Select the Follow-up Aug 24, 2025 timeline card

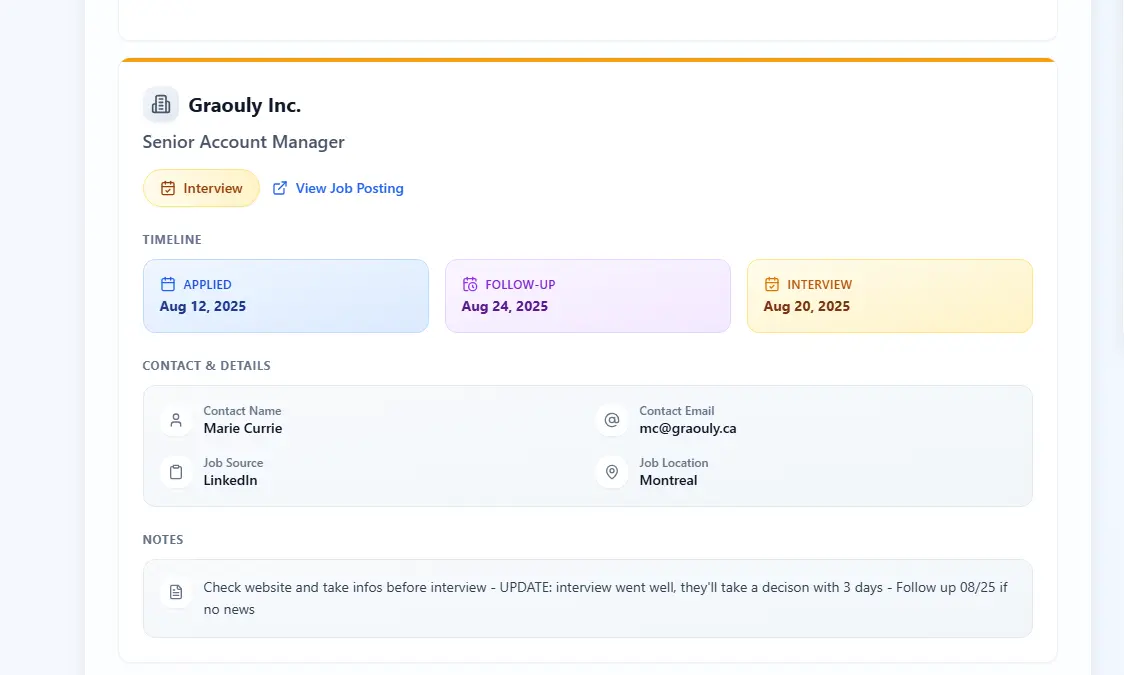point(588,296)
